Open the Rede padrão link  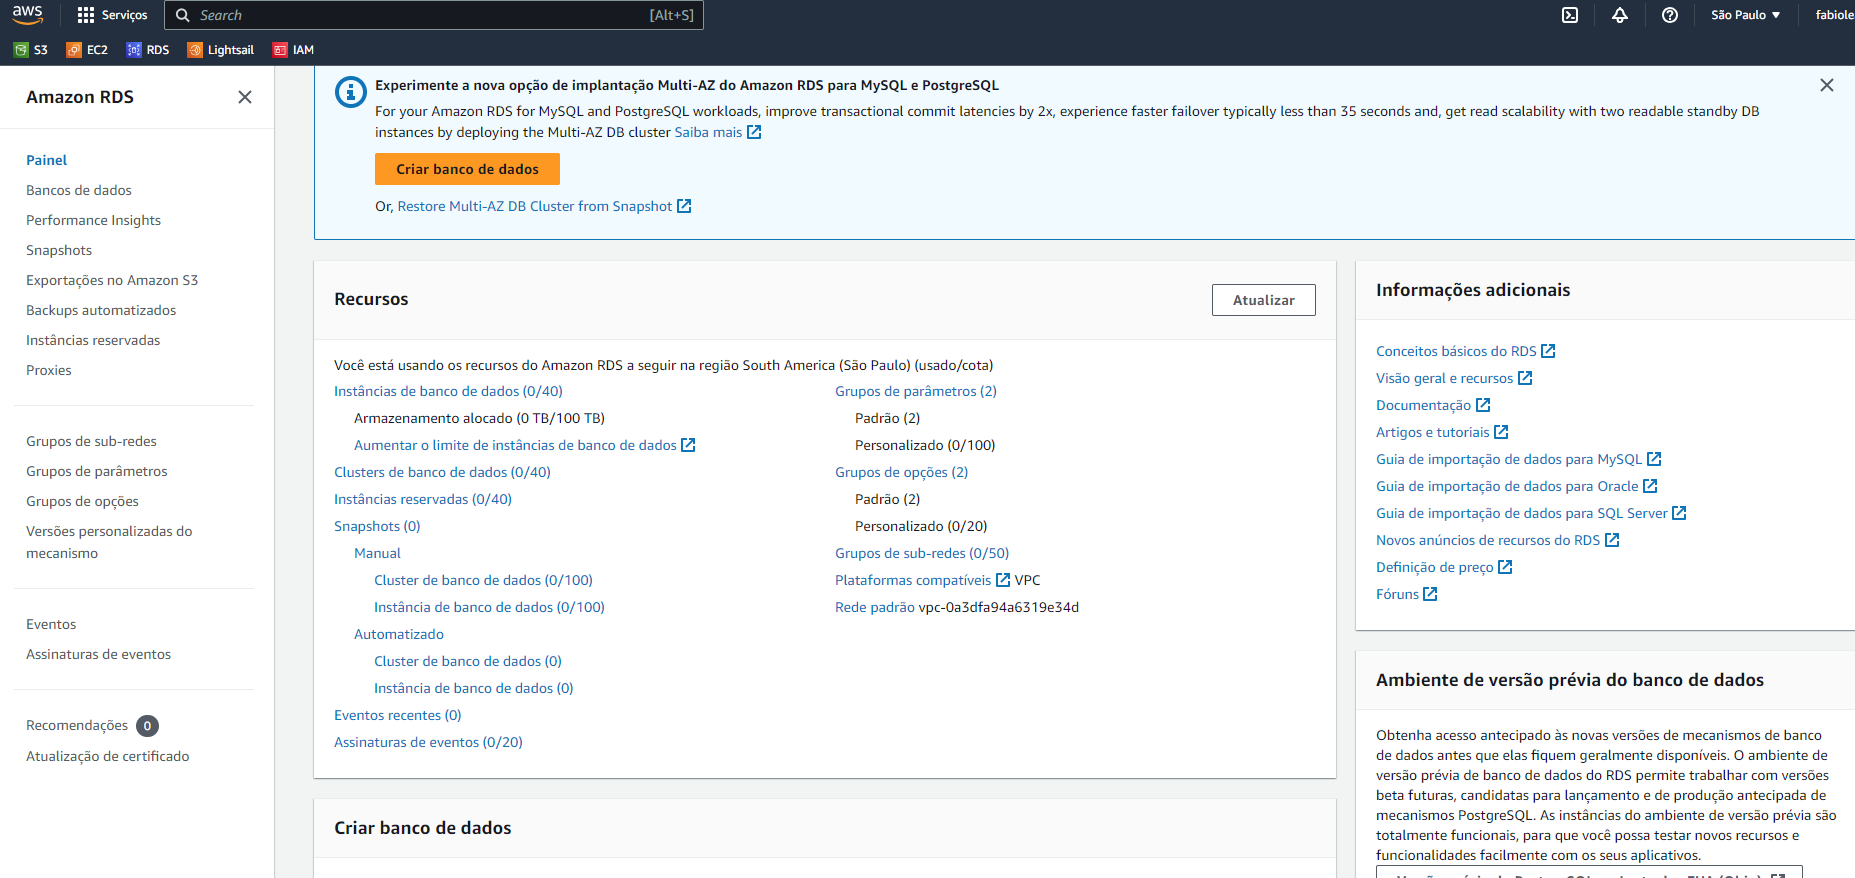(x=875, y=607)
